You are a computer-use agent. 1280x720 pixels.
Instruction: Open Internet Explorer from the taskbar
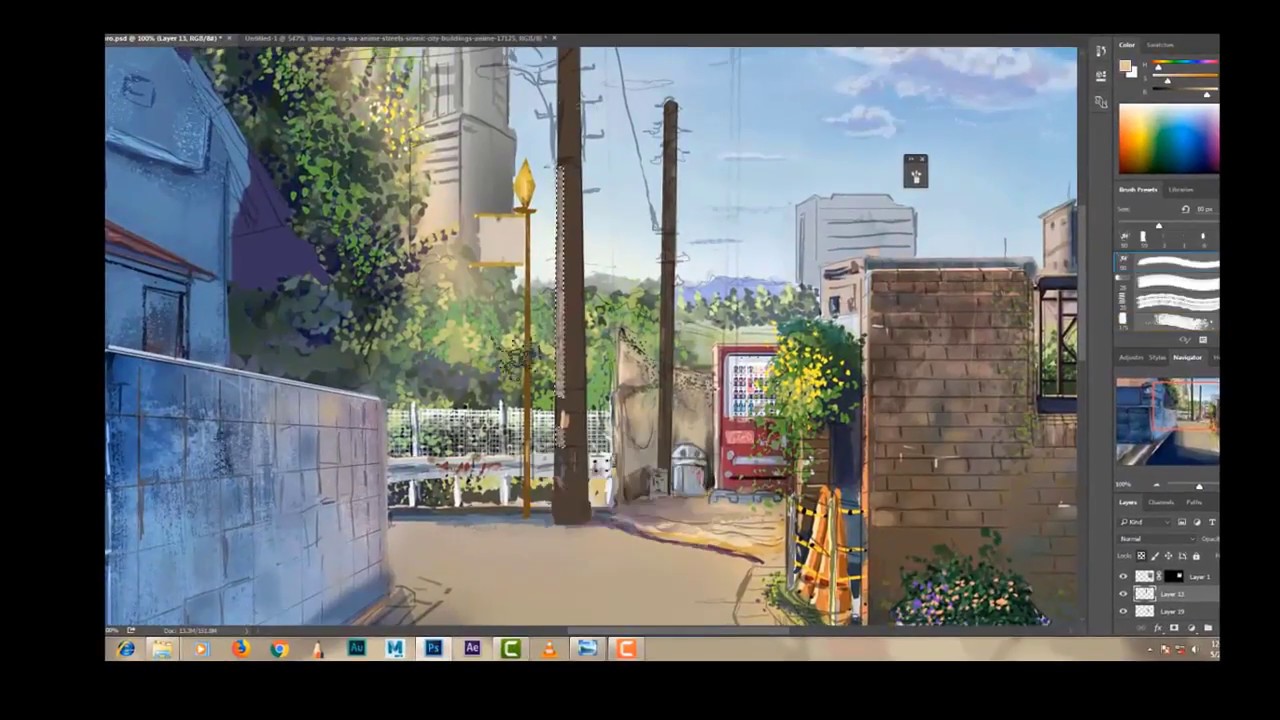[125, 649]
